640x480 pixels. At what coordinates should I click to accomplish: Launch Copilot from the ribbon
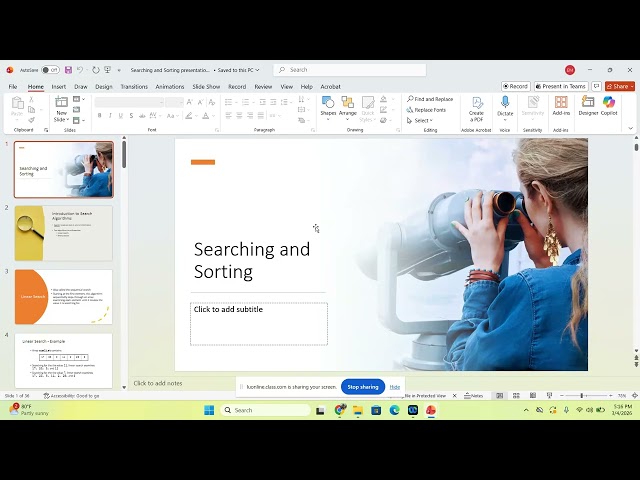click(609, 105)
